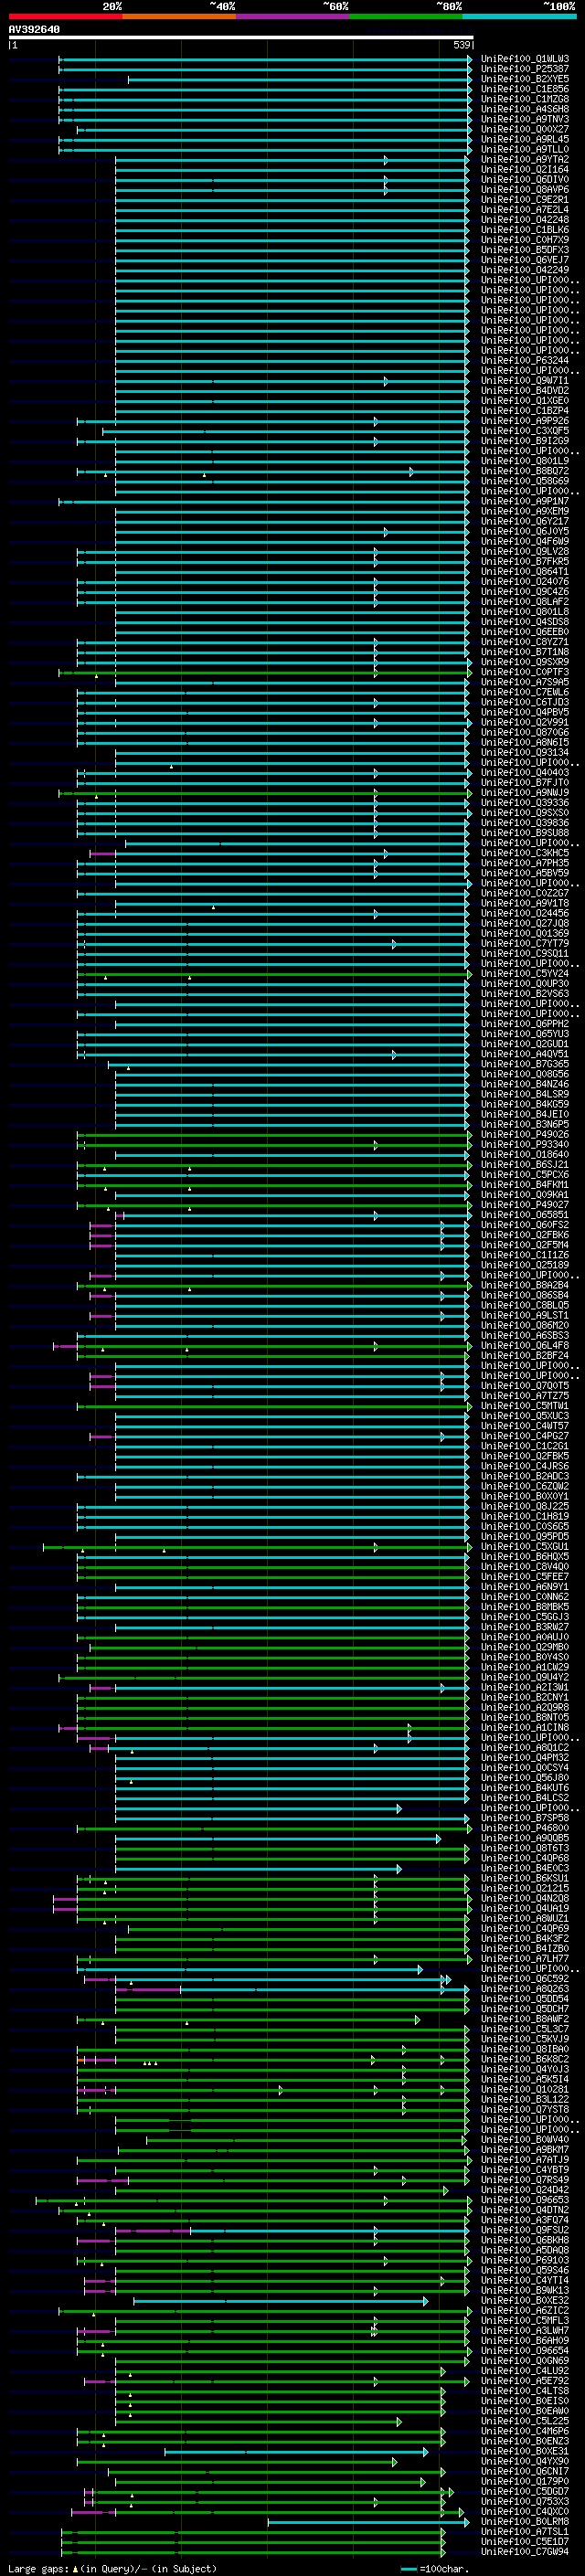This screenshot has width=585, height=2576.
Task: Select the UniRef100_A6SBS3 label
Action: [525, 1335]
